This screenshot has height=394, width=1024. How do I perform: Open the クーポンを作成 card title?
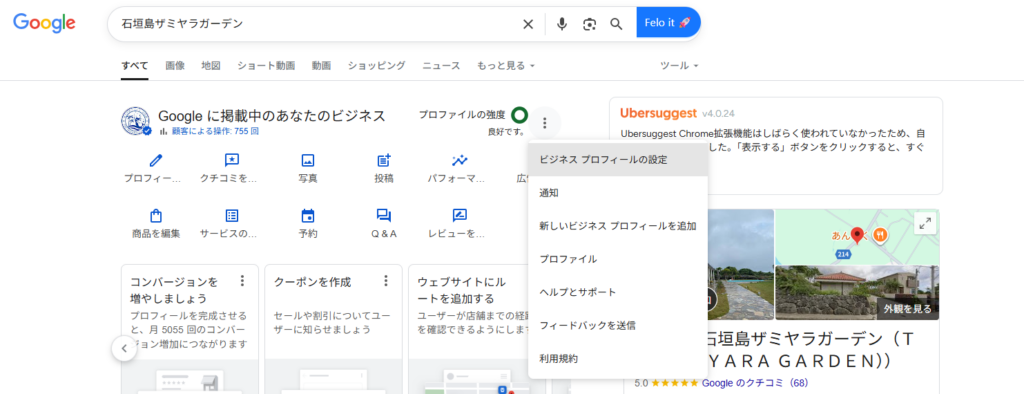[x=312, y=282]
